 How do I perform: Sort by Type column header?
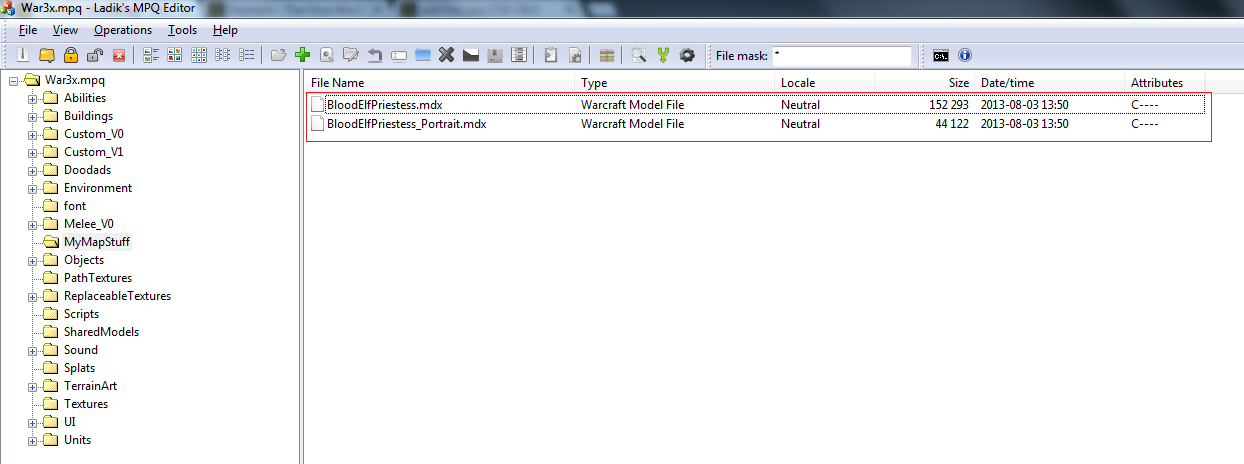676,83
